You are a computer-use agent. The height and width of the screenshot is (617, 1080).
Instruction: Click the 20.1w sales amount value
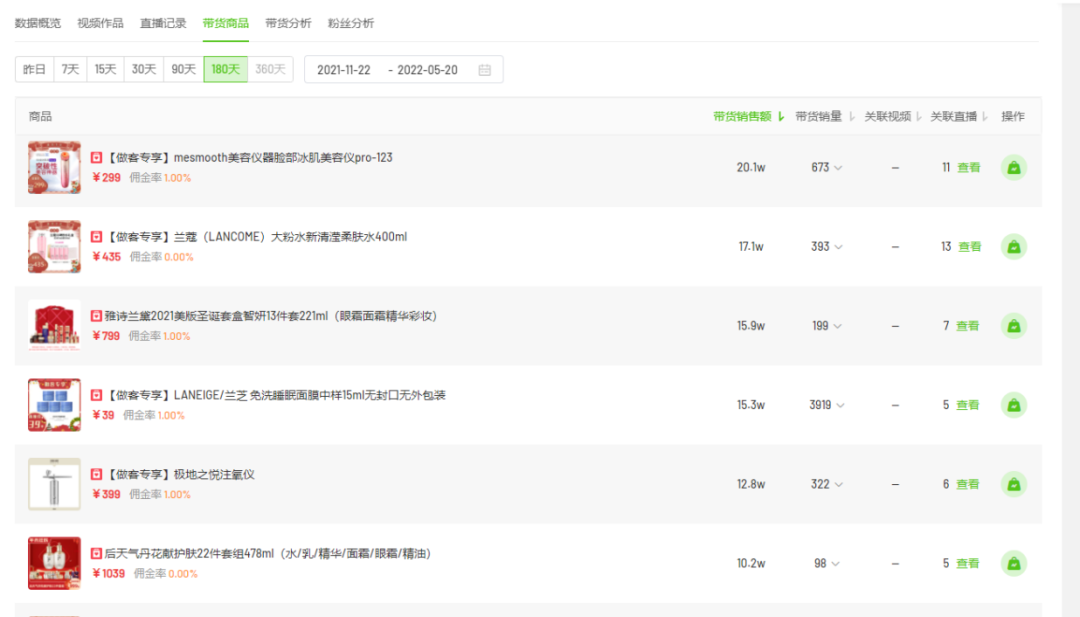[751, 167]
